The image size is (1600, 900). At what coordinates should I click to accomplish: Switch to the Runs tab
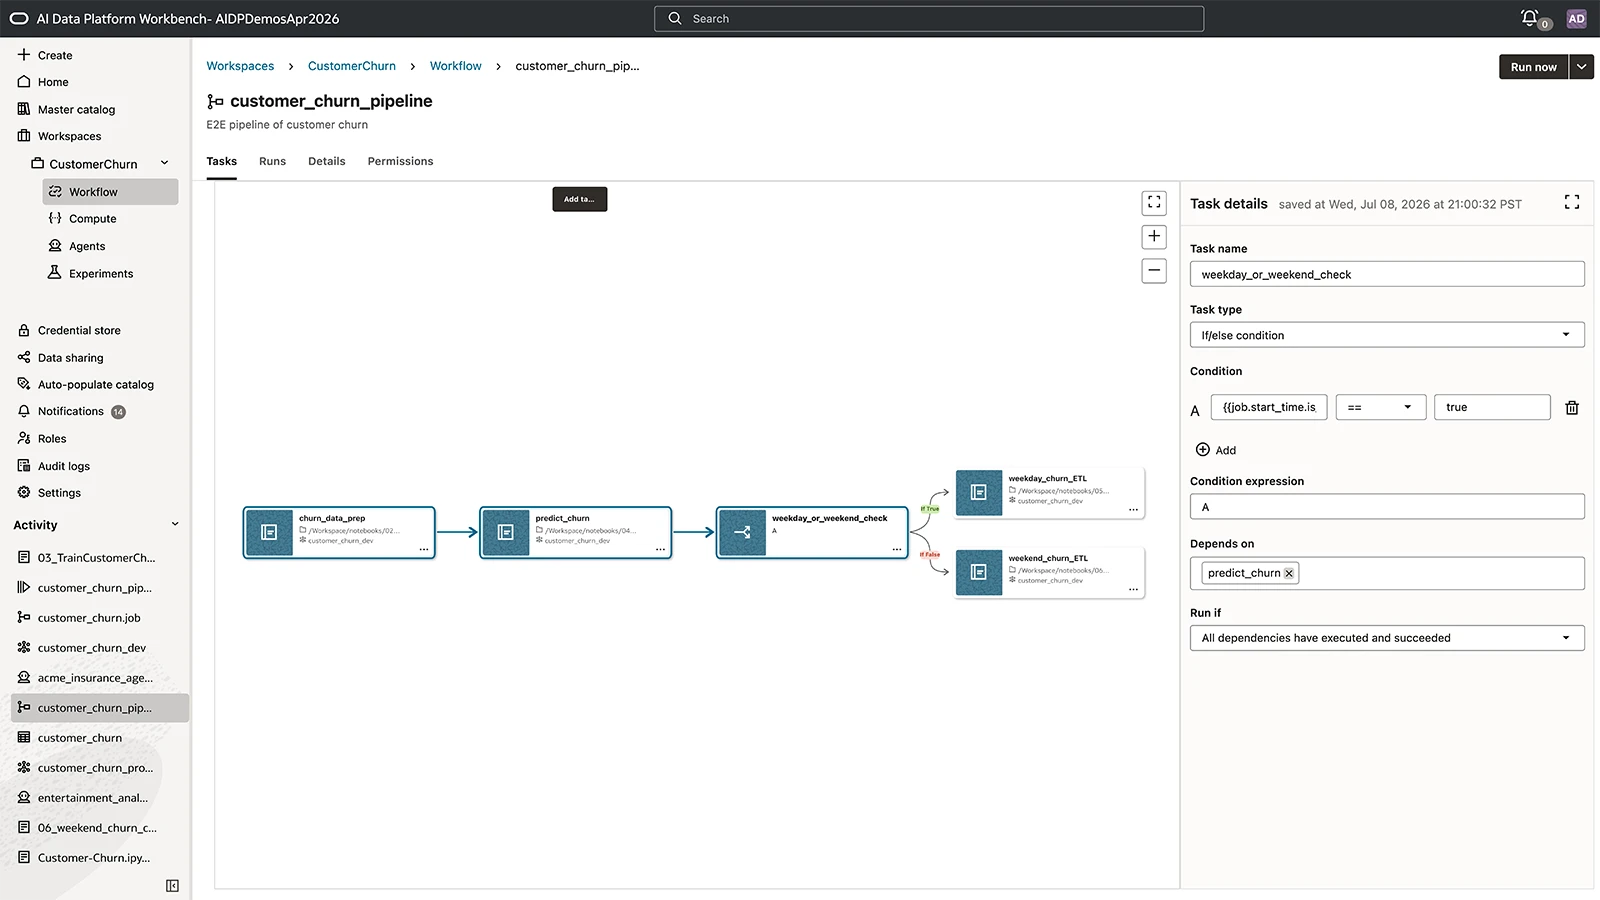click(272, 161)
